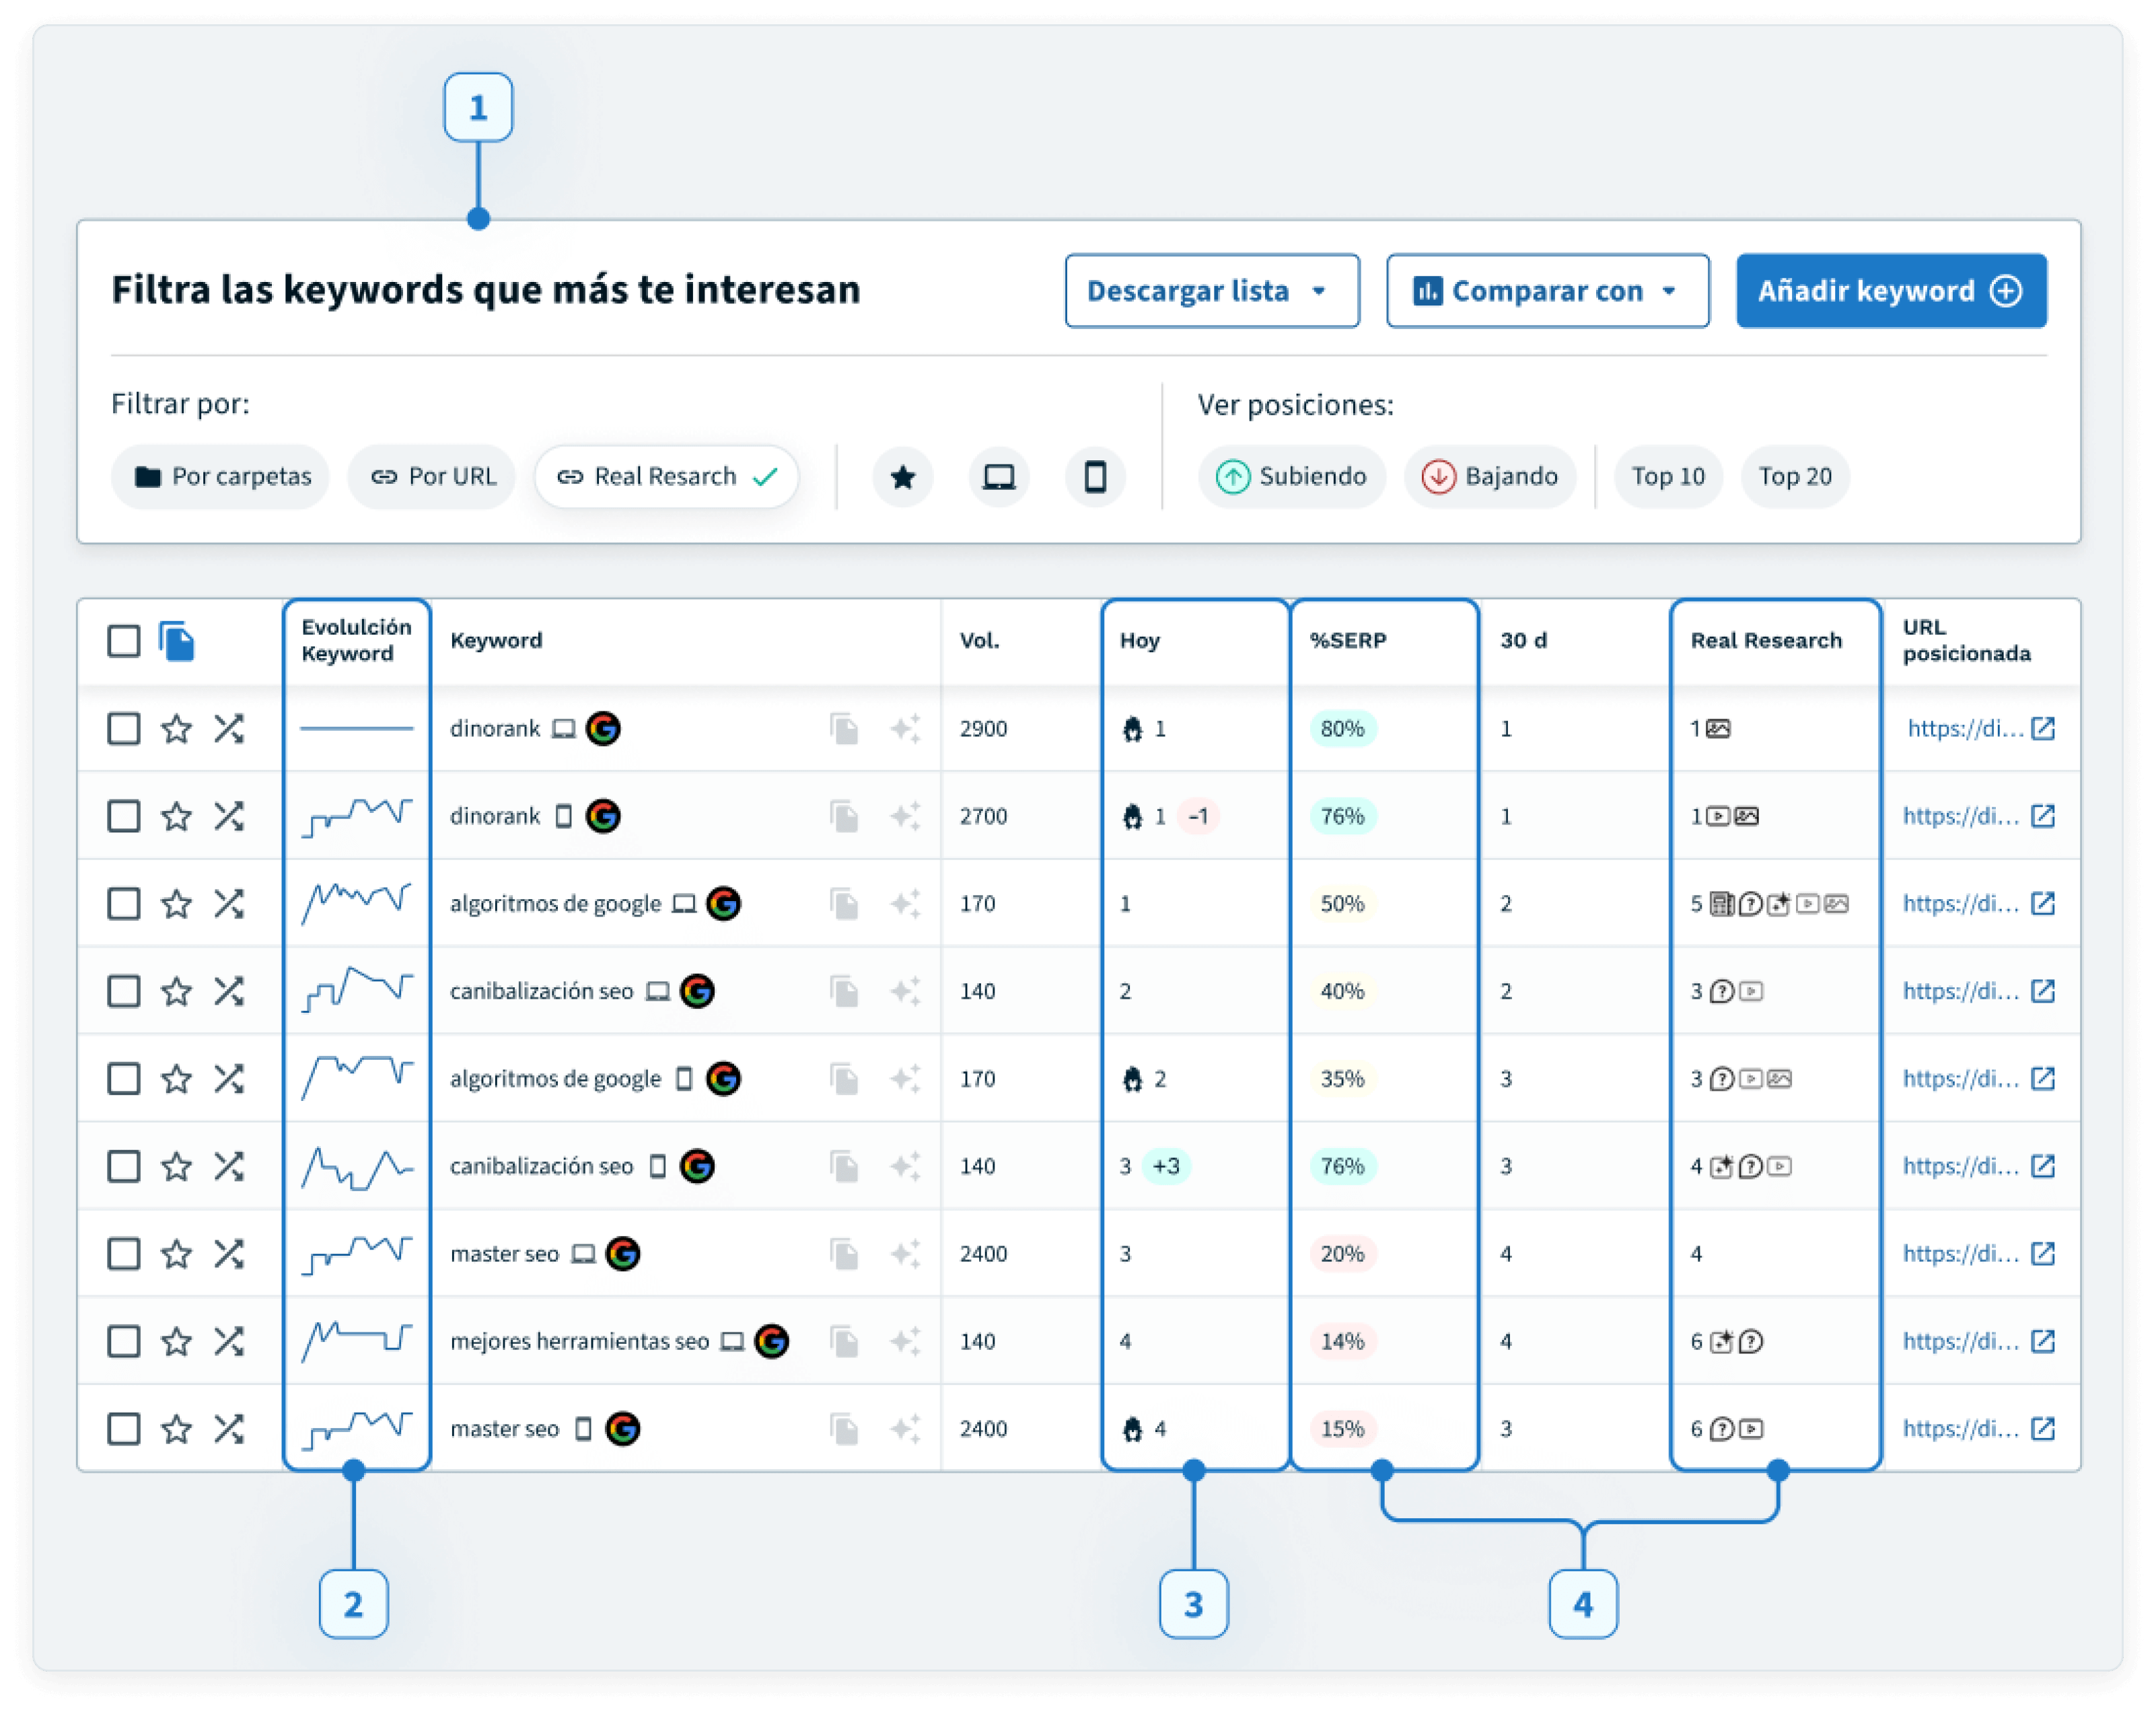This screenshot has height=1712, width=2156.
Task: Copy the canibalización seo mobile keyword
Action: point(845,1166)
